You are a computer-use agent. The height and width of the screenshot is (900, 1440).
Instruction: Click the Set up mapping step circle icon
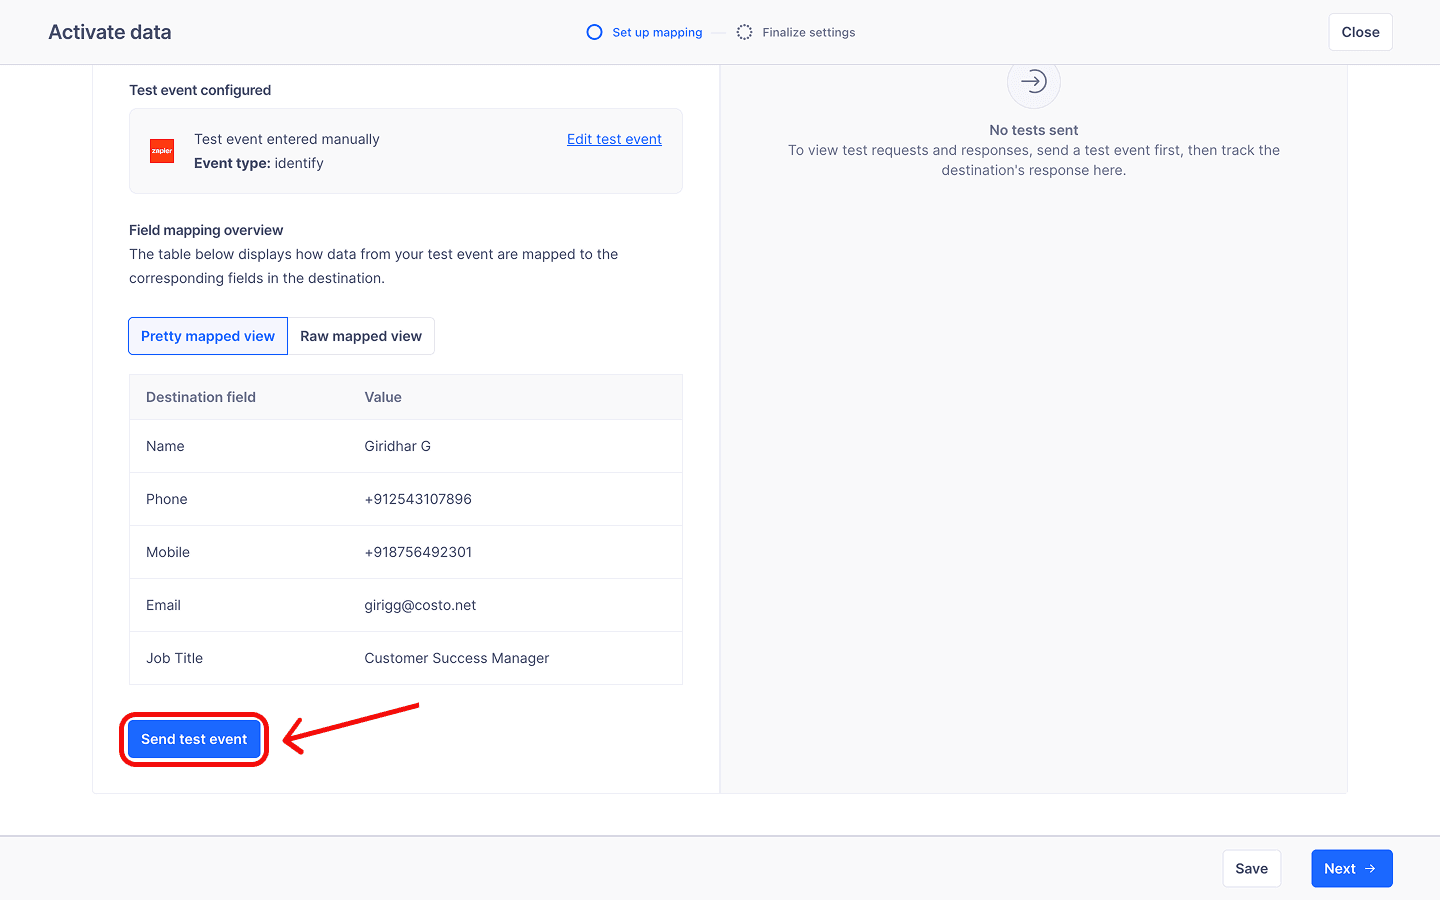(x=594, y=32)
